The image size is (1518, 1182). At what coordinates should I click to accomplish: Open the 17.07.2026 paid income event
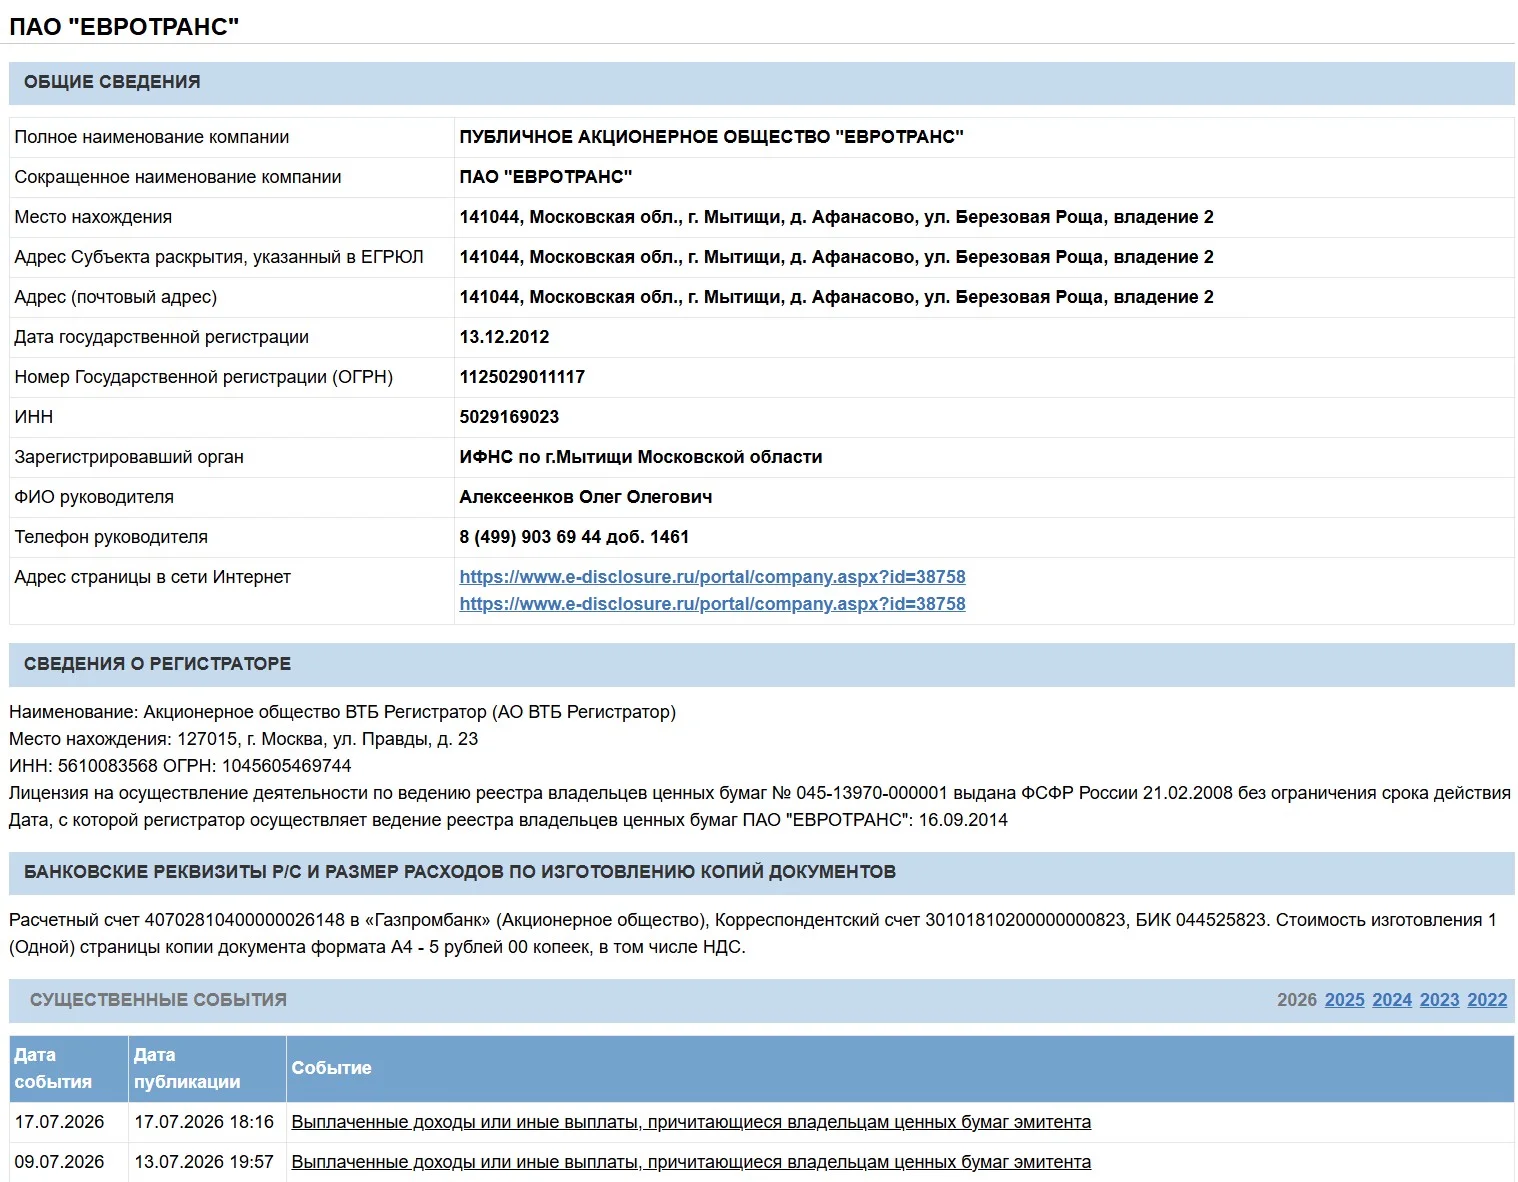click(691, 1122)
